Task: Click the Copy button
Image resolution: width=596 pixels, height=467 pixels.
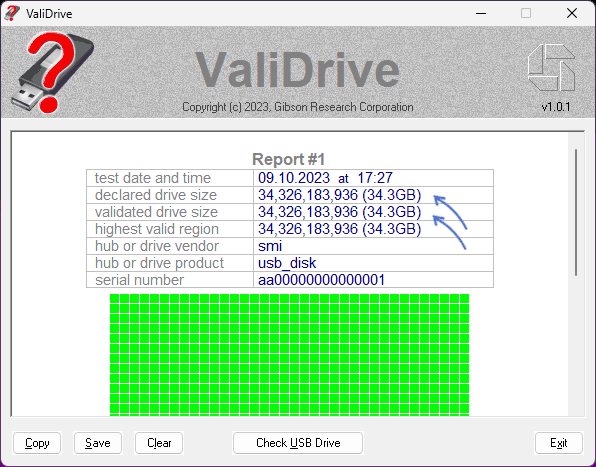Action: coord(37,443)
